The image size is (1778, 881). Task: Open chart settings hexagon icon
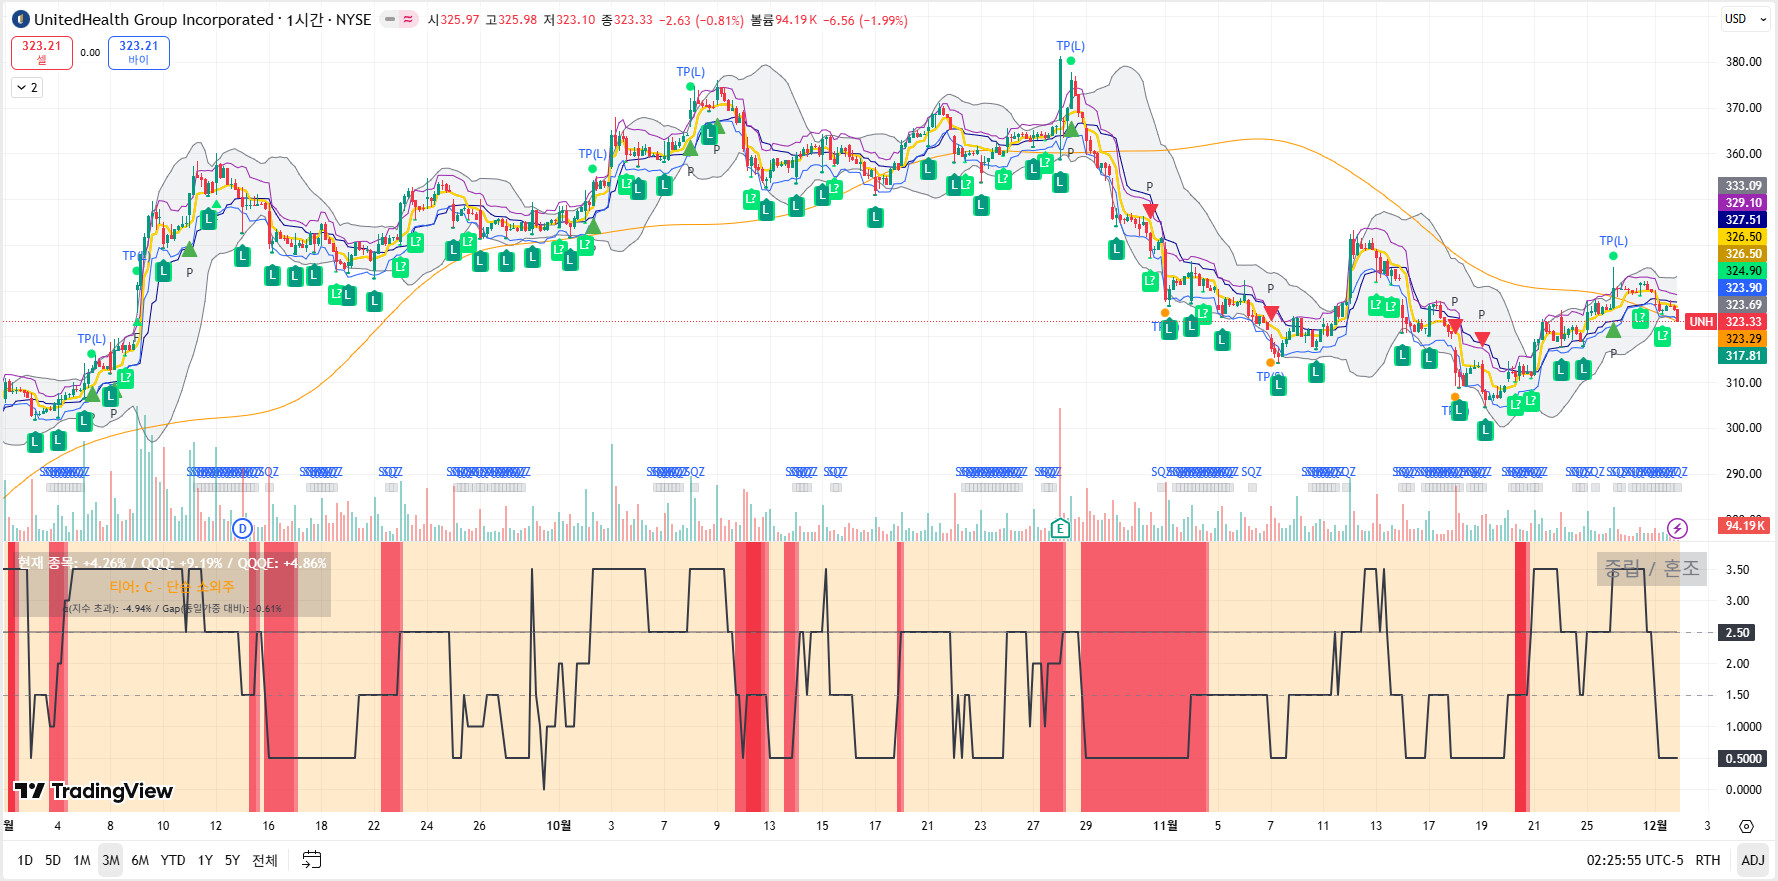(x=1746, y=826)
